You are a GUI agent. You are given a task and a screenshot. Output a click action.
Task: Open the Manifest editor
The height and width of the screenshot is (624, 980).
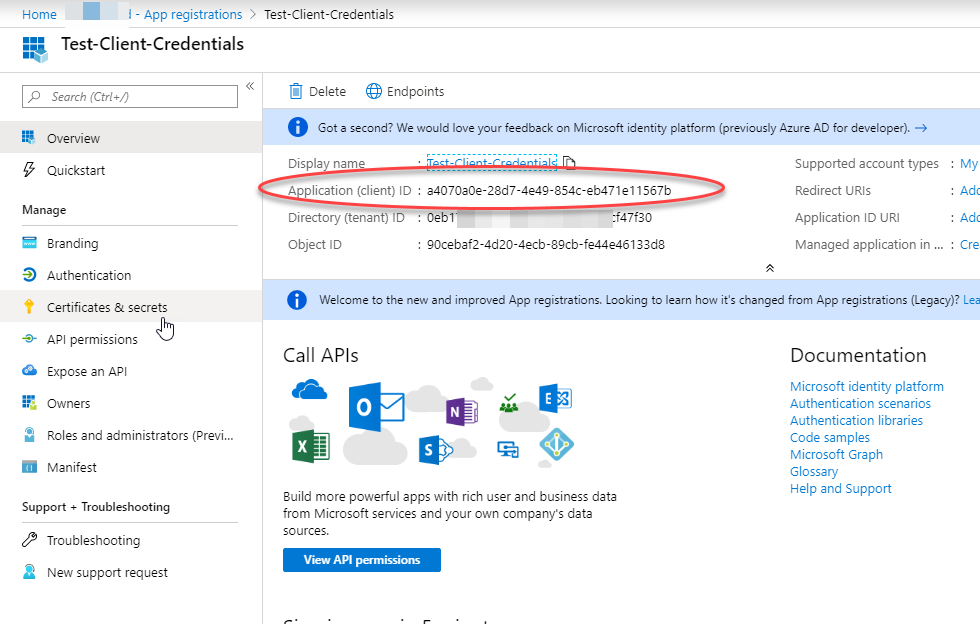pyautogui.click(x=131, y=466)
